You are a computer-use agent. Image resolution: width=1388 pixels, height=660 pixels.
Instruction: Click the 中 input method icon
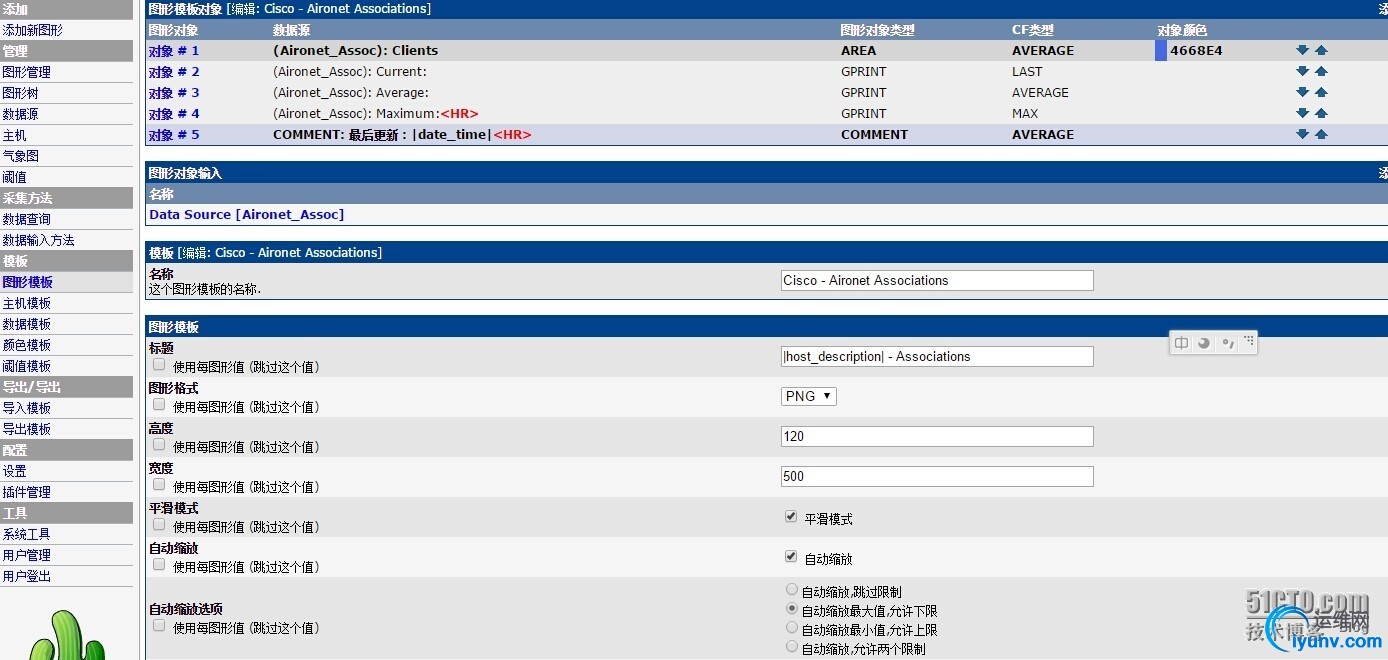pos(1181,343)
